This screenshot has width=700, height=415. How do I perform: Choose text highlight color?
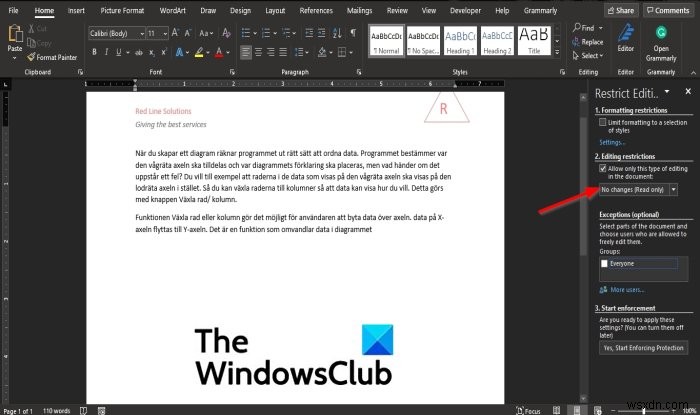point(199,52)
